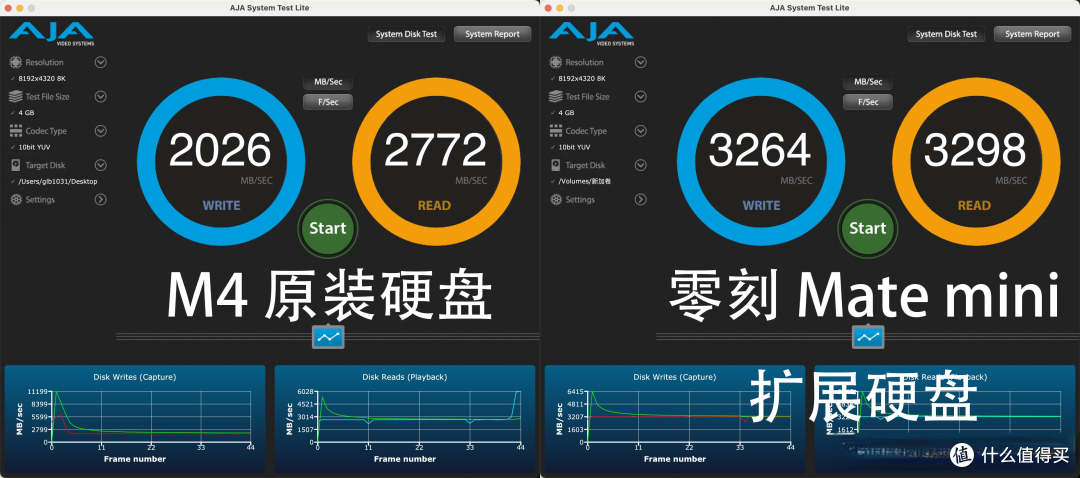Expand Target Disk dropdown in left window
Screen dimensions: 1080x478
coord(101,165)
